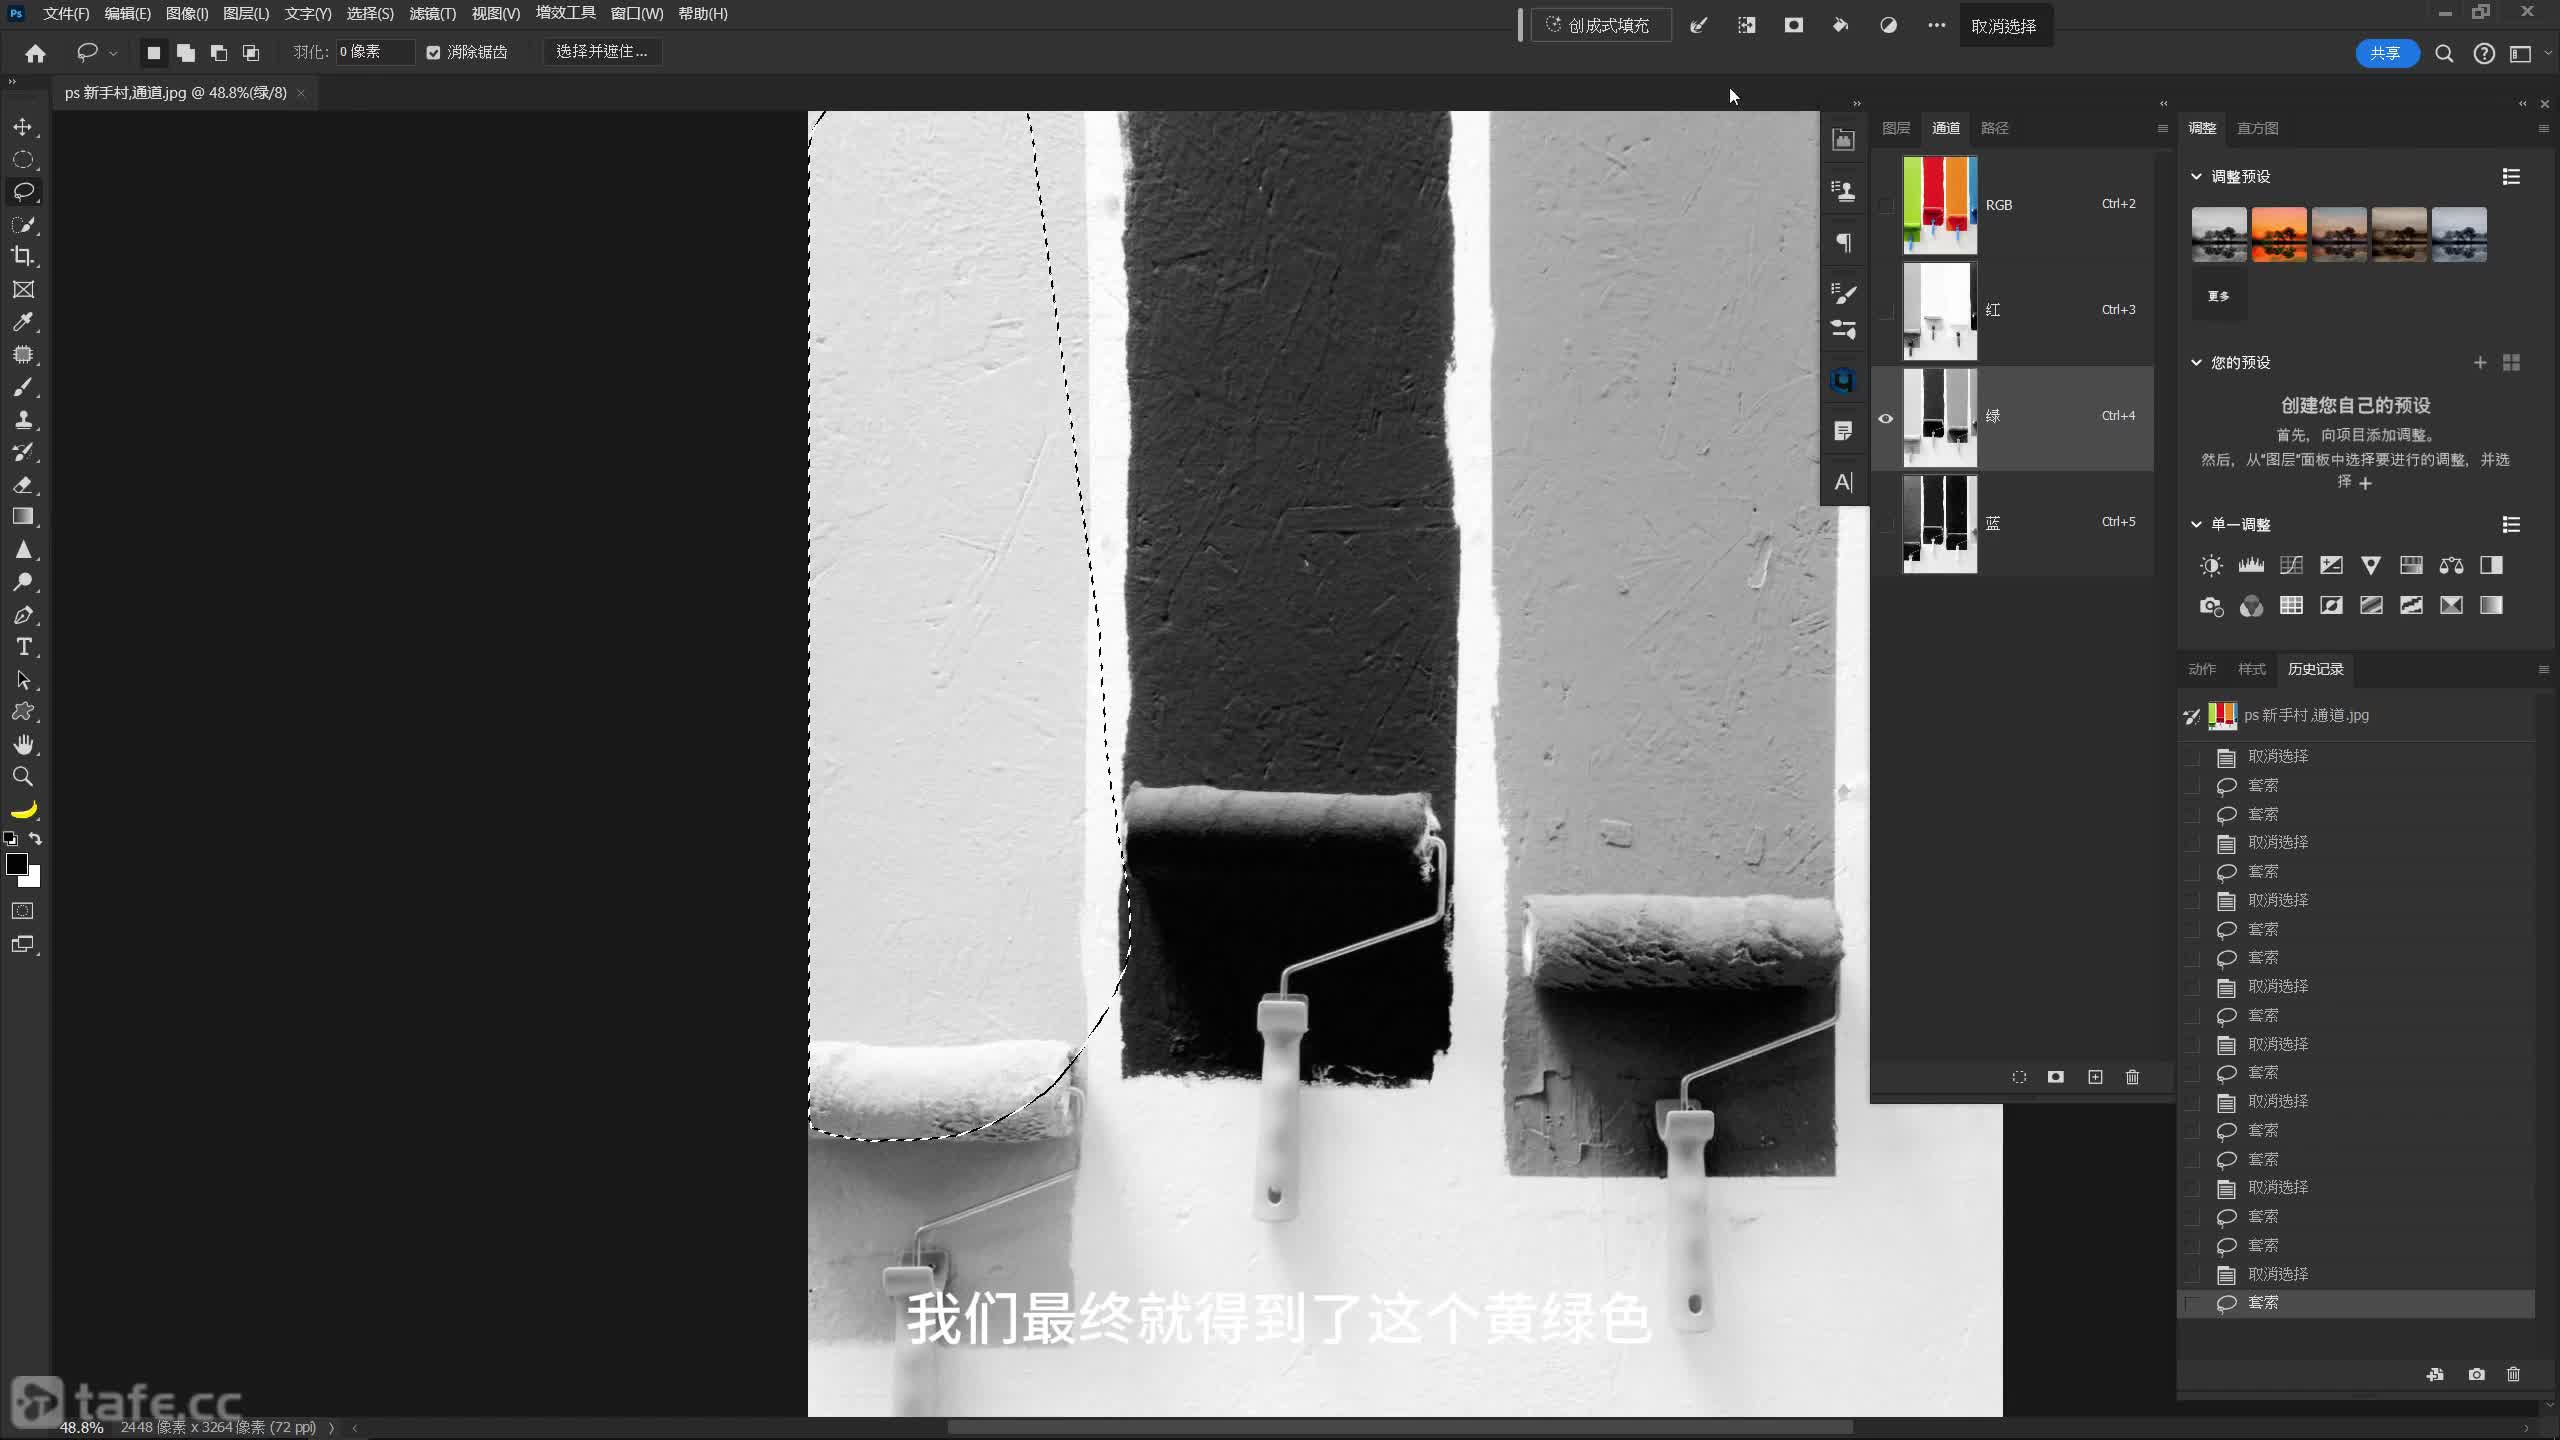Click the 选择并遮住 button
This screenshot has width=2560, height=1440.
(x=601, y=52)
